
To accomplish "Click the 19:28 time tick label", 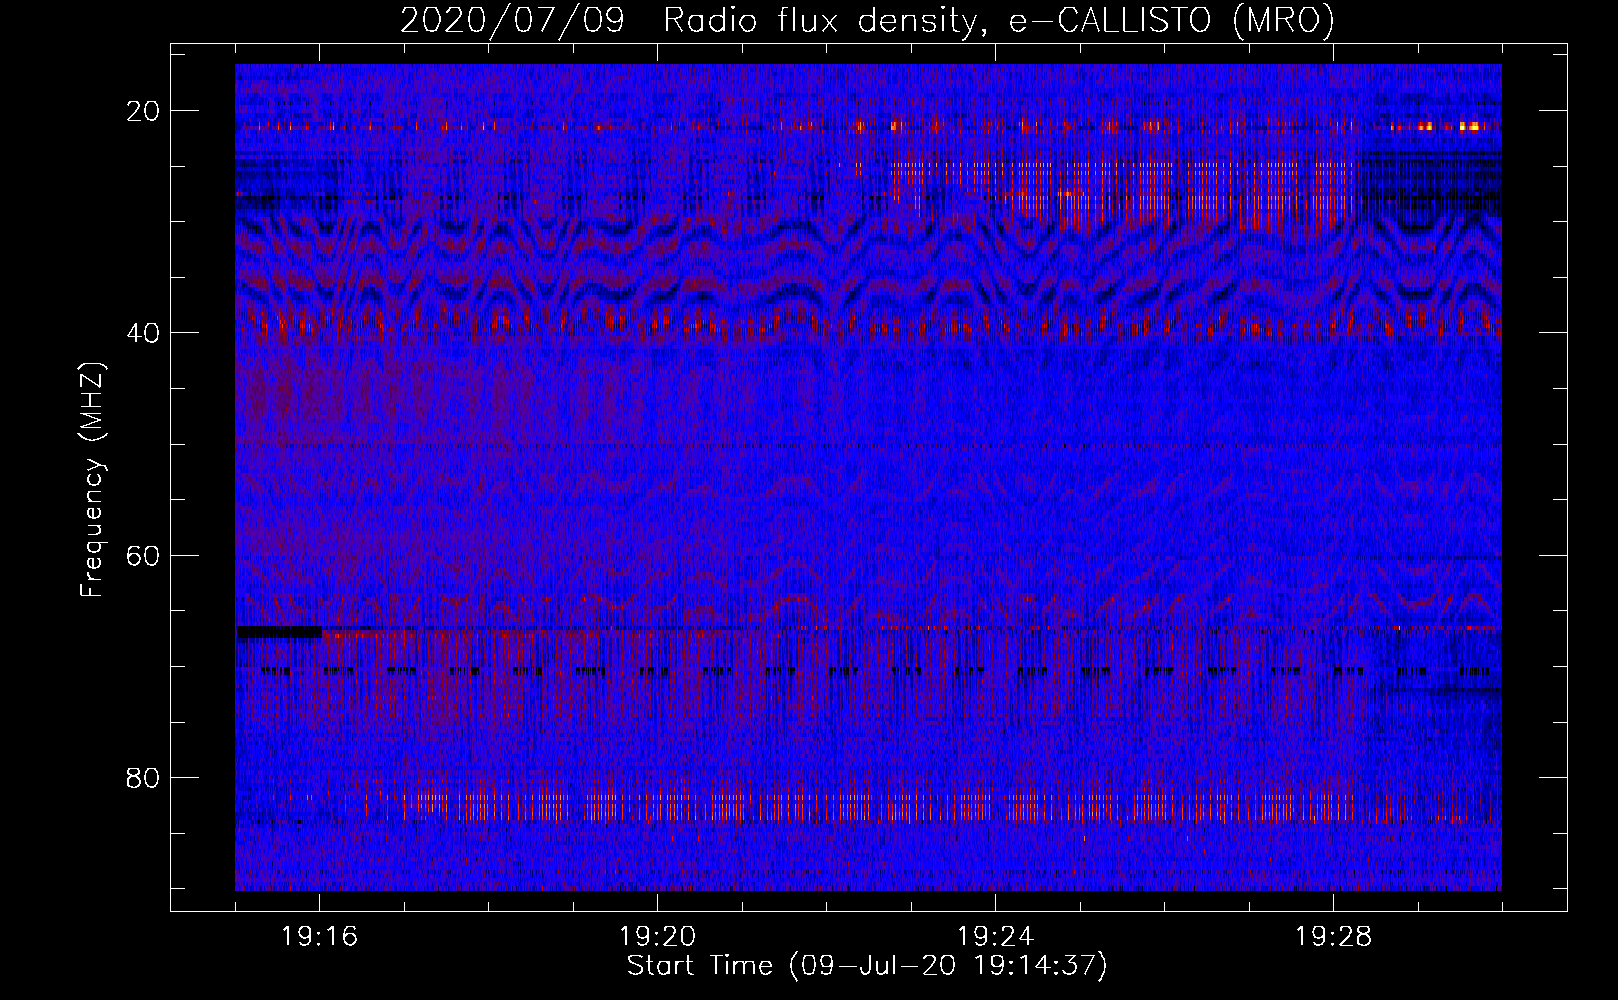I will click(1333, 937).
